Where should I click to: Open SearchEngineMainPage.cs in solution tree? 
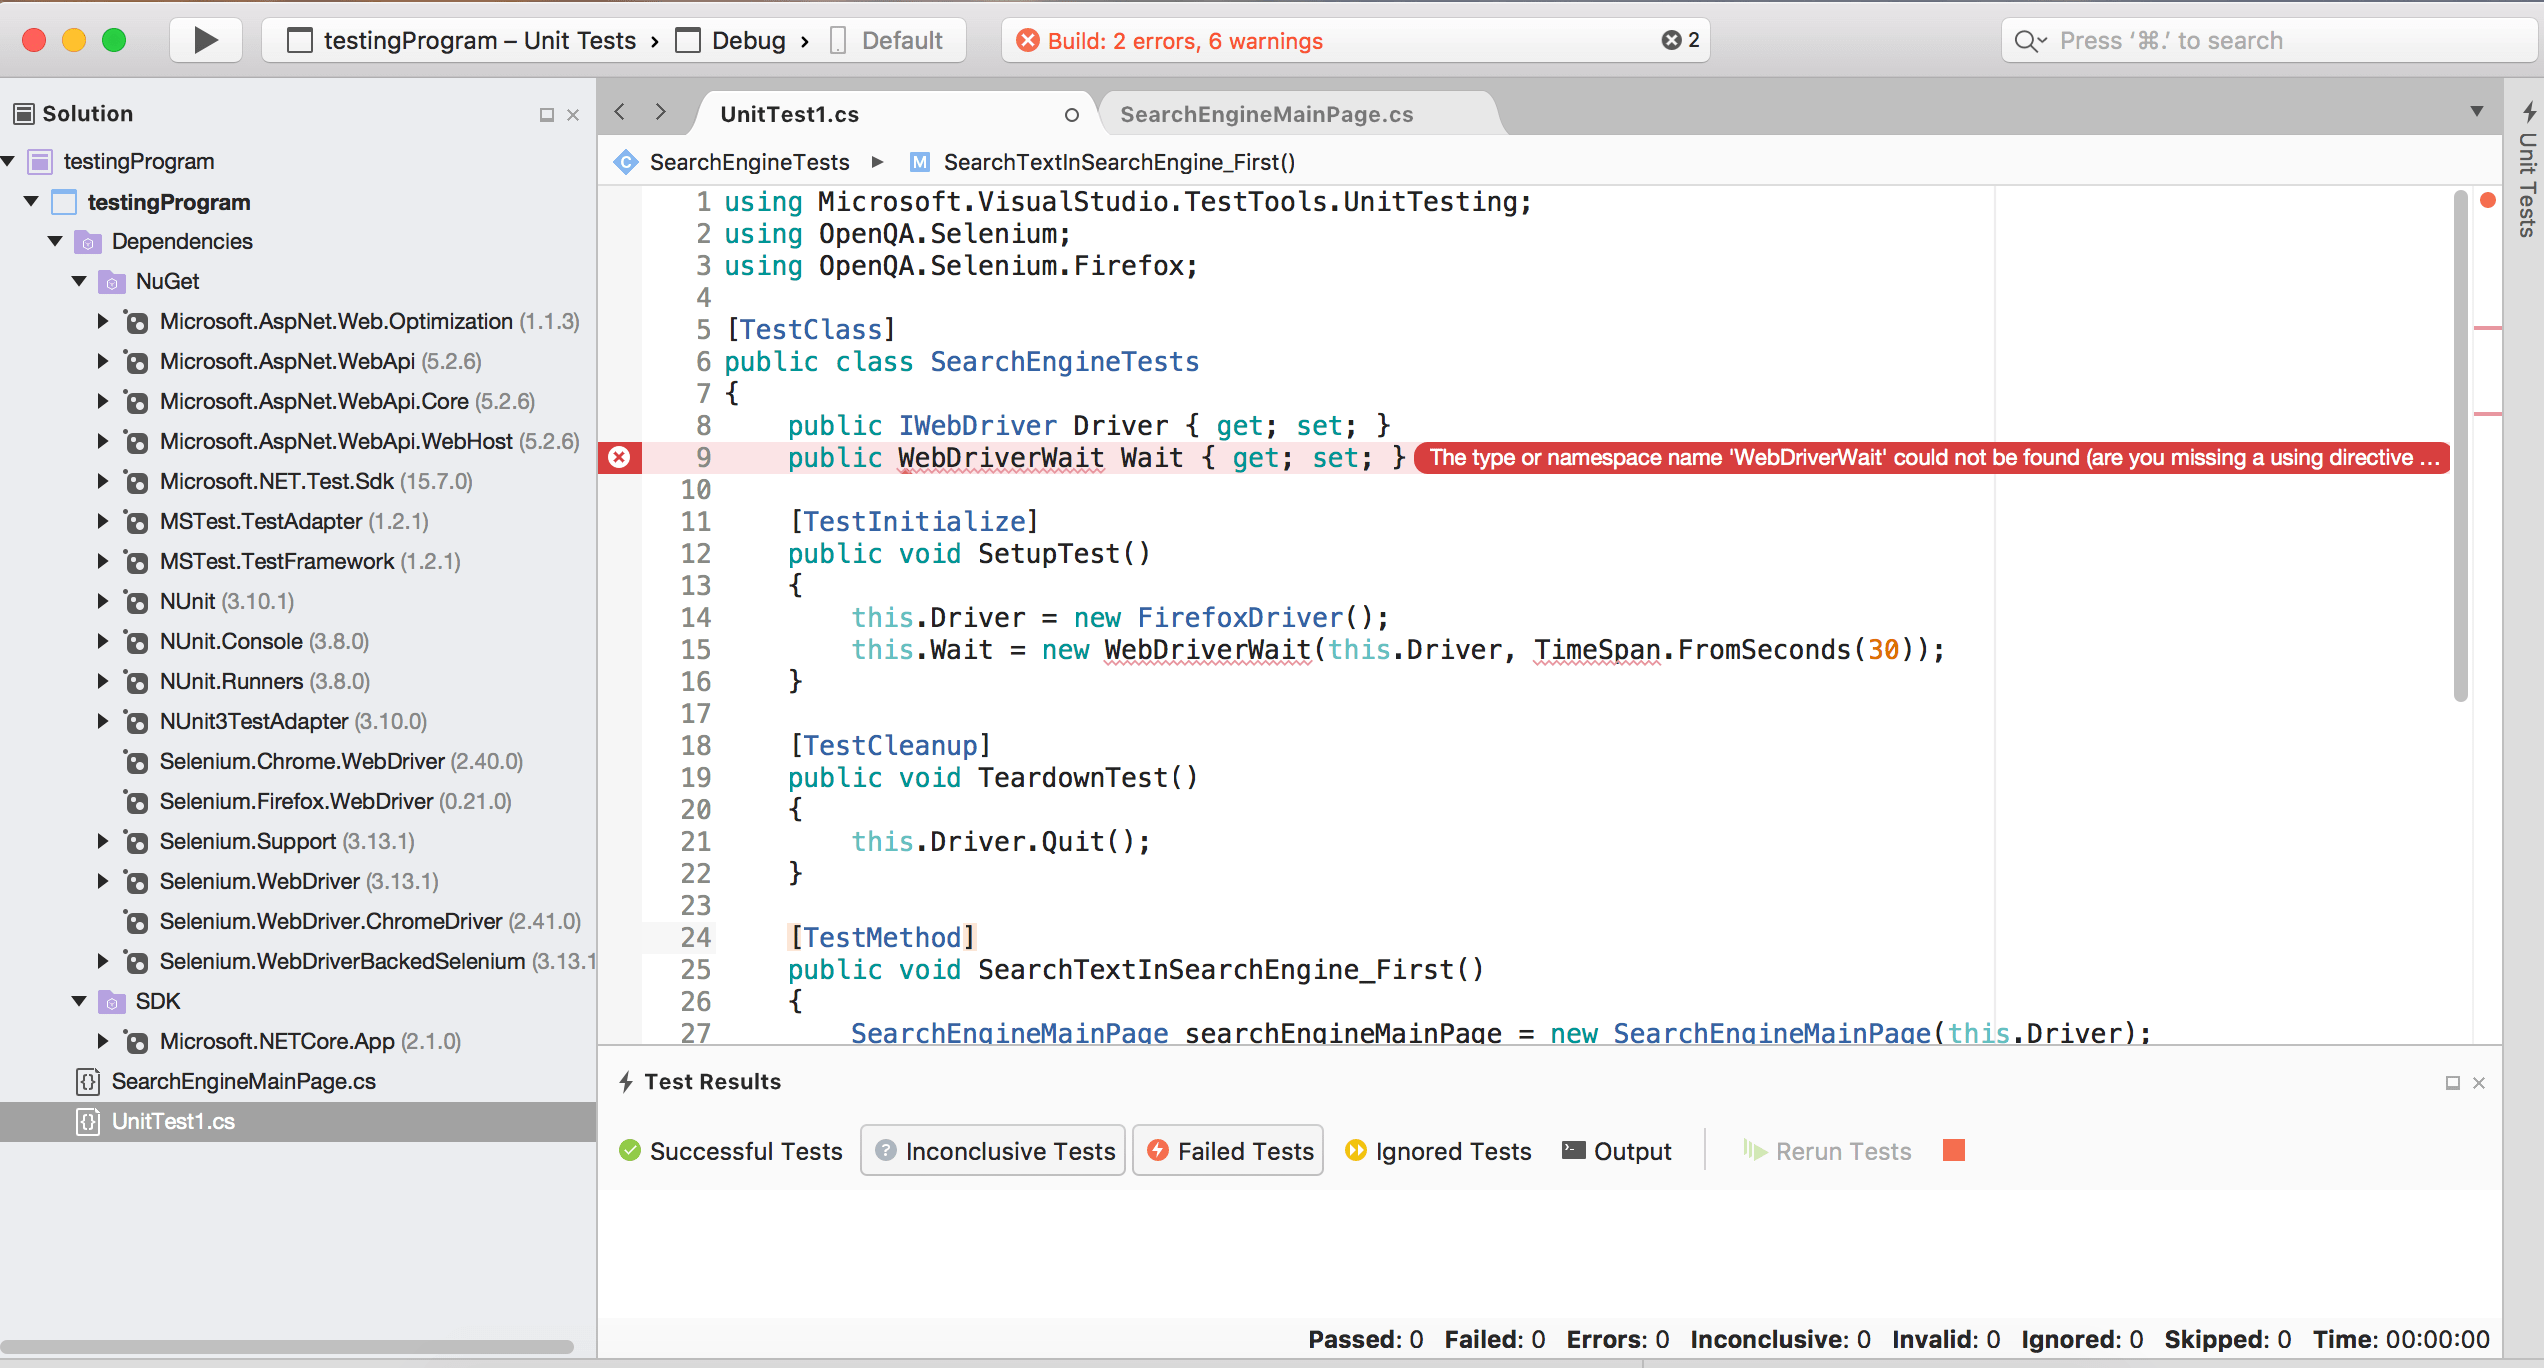[243, 1081]
